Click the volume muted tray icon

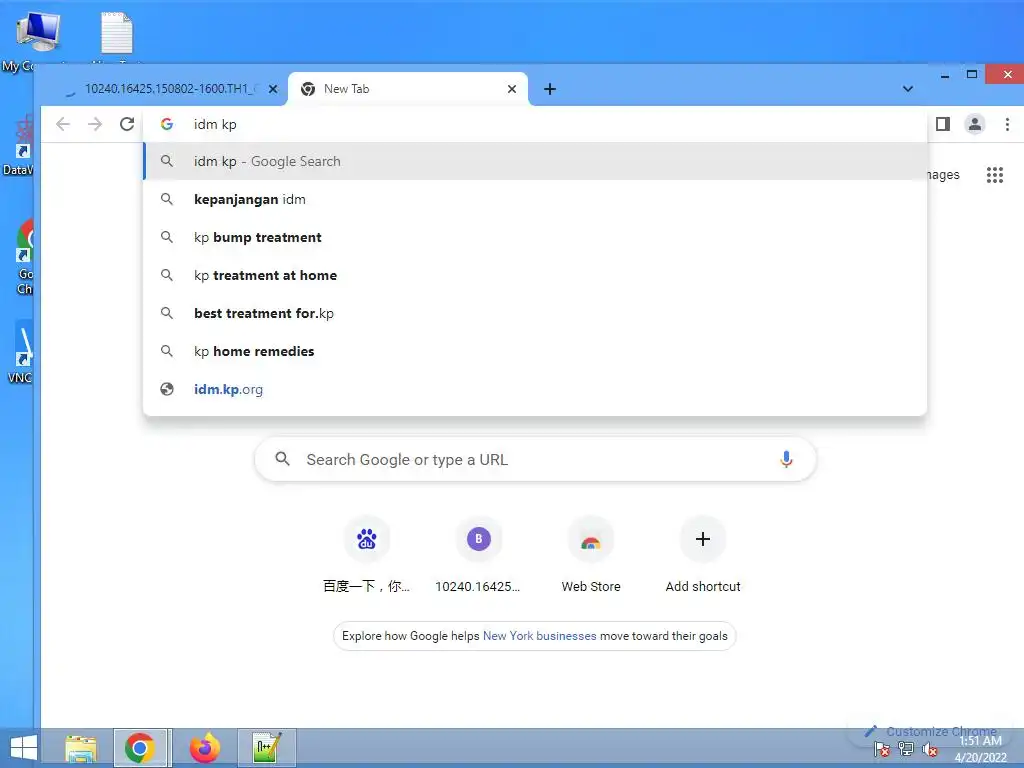point(929,750)
